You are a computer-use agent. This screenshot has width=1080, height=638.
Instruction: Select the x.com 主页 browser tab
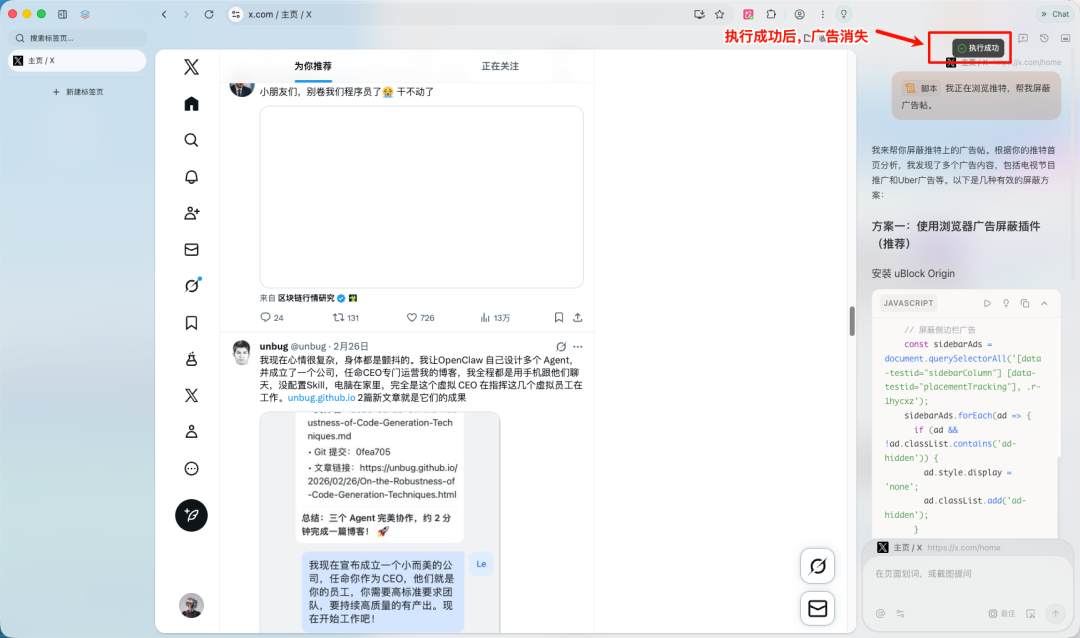280,15
